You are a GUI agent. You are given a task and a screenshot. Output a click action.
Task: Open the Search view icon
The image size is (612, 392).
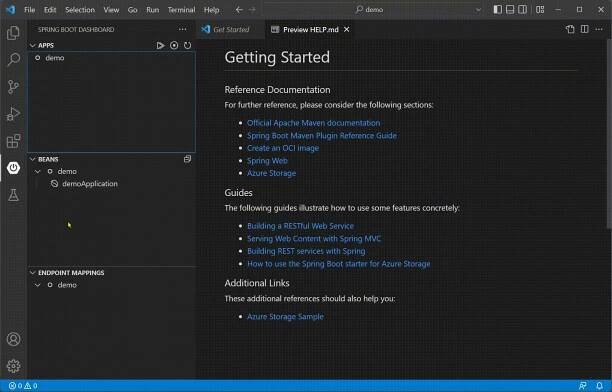pos(13,60)
